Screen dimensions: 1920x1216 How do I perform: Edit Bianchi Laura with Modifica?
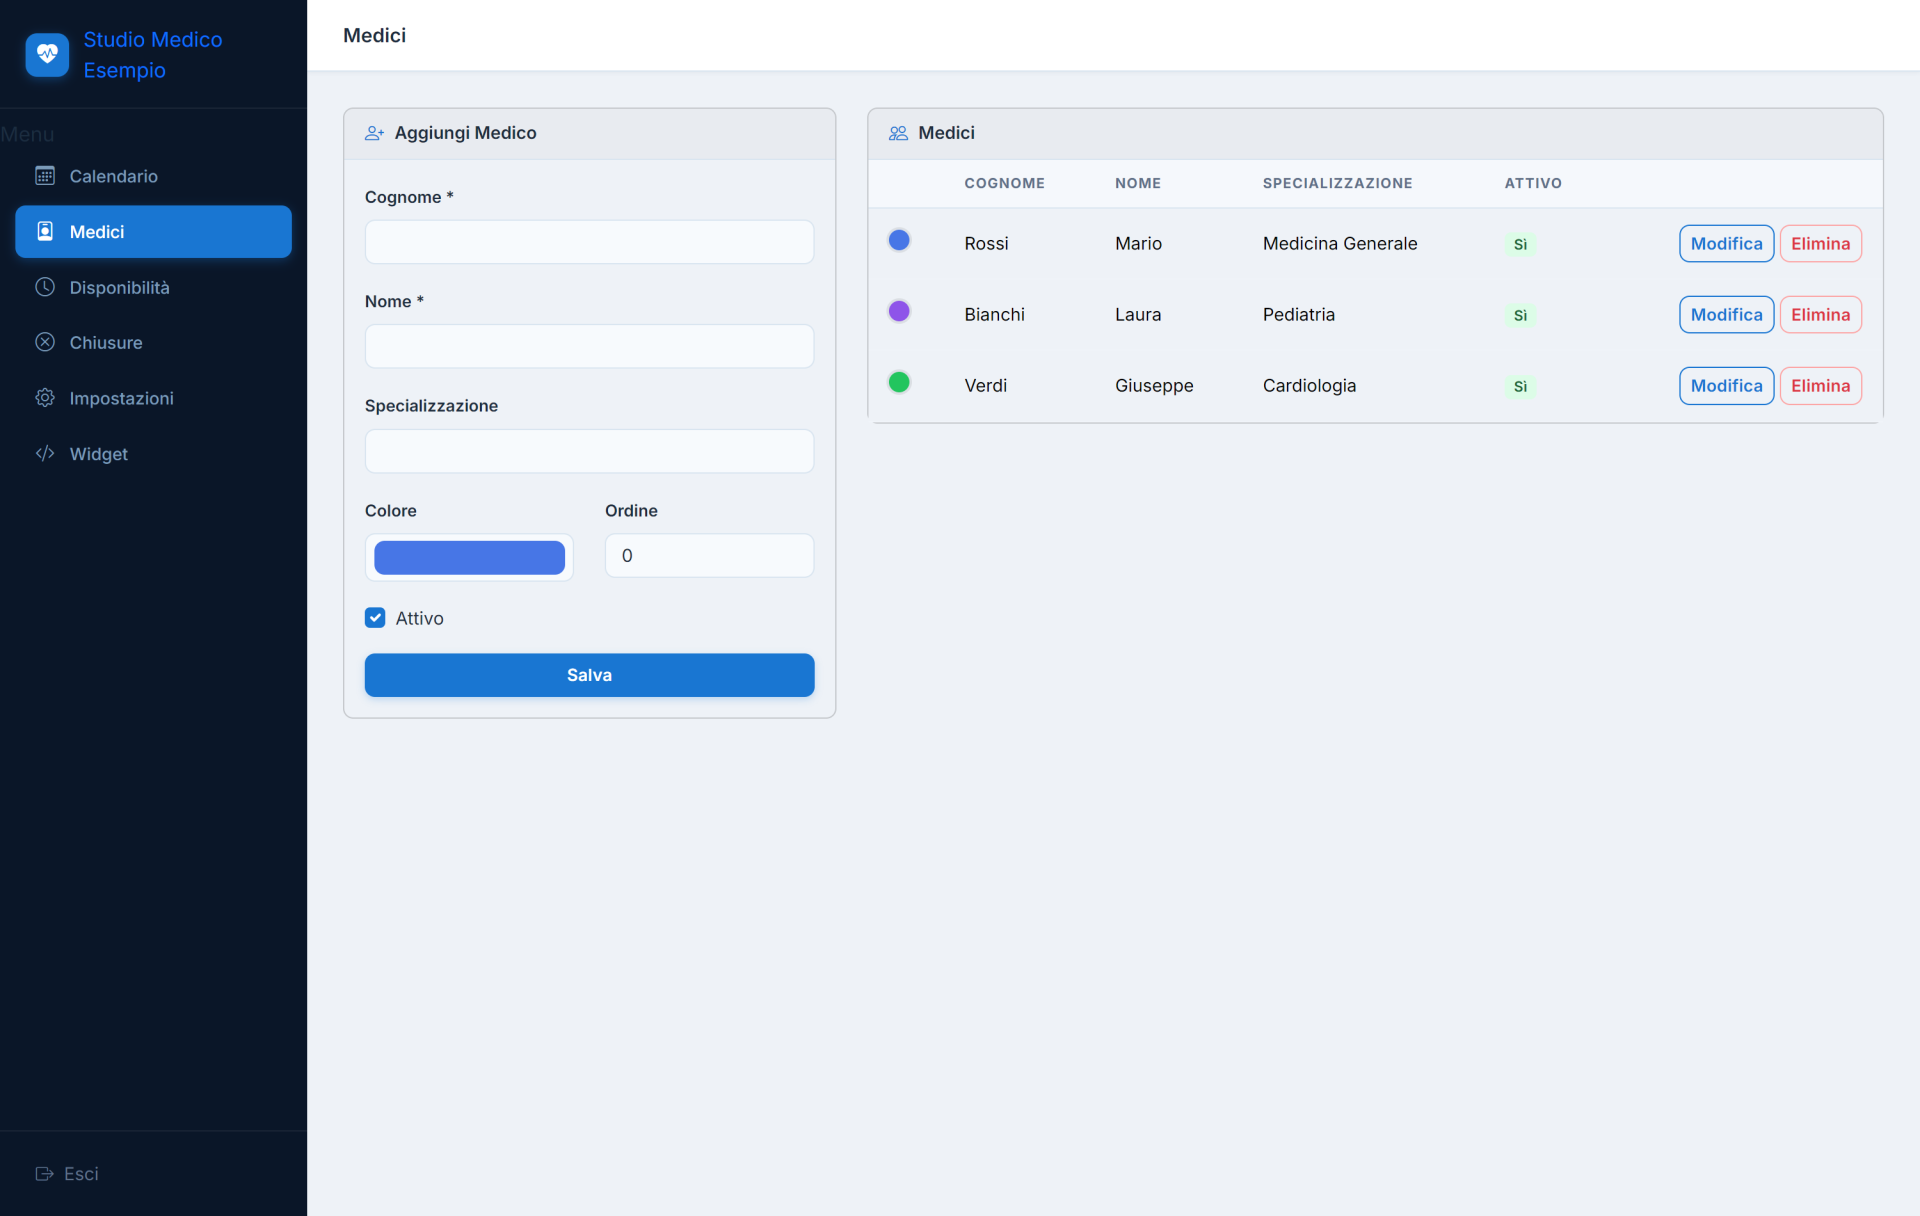click(1726, 315)
